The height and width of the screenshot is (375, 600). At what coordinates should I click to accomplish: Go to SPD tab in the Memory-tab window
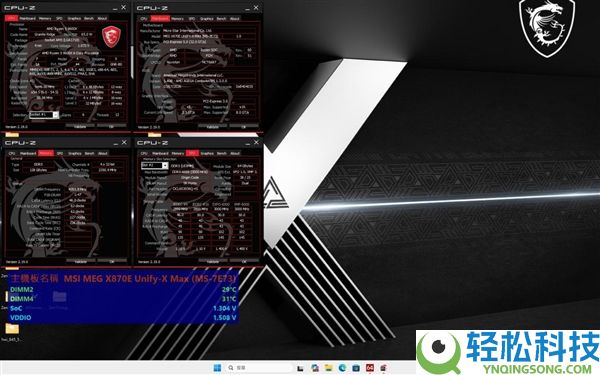point(60,153)
